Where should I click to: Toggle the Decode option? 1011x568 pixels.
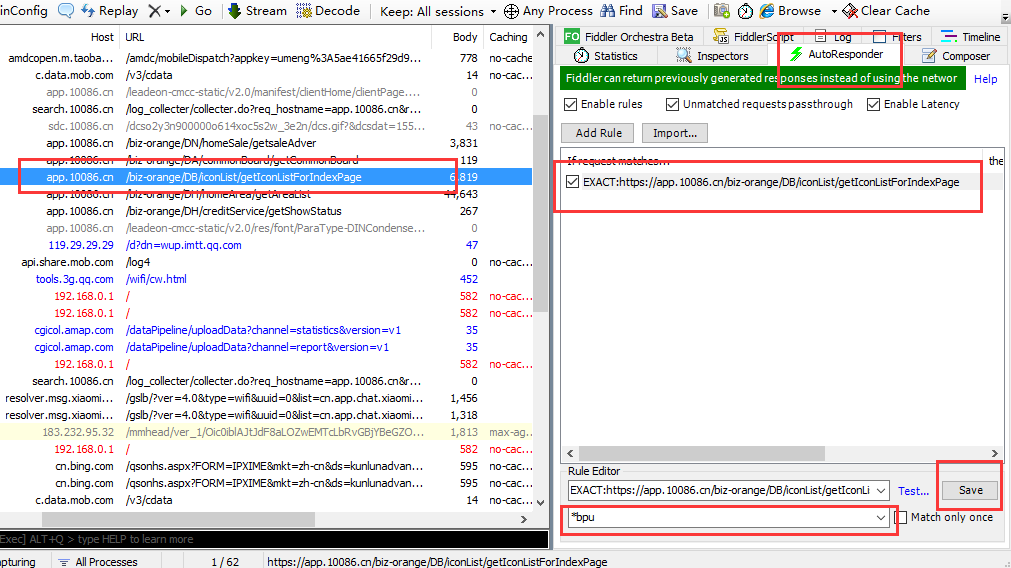[328, 11]
